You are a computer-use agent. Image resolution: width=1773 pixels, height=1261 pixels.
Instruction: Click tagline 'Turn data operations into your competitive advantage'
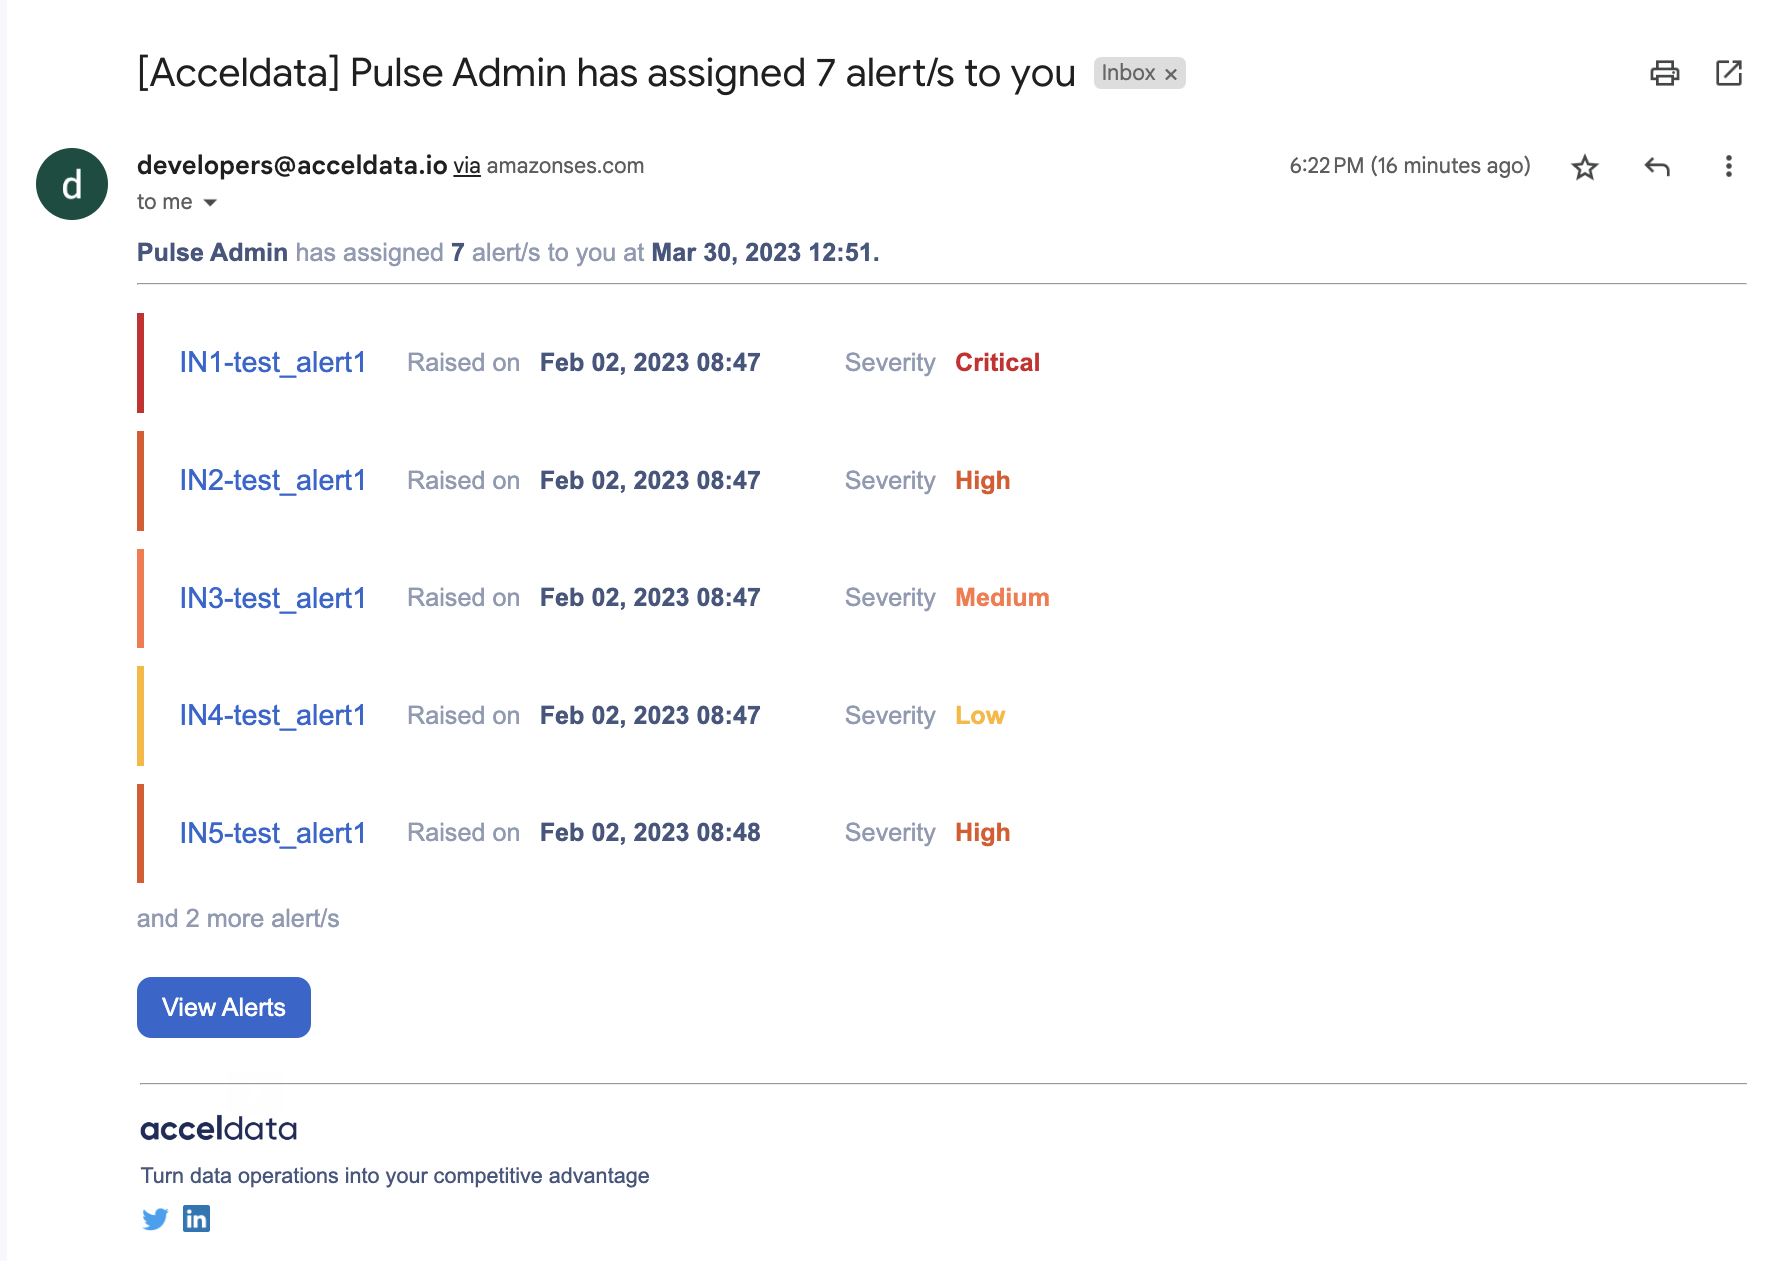click(395, 1176)
